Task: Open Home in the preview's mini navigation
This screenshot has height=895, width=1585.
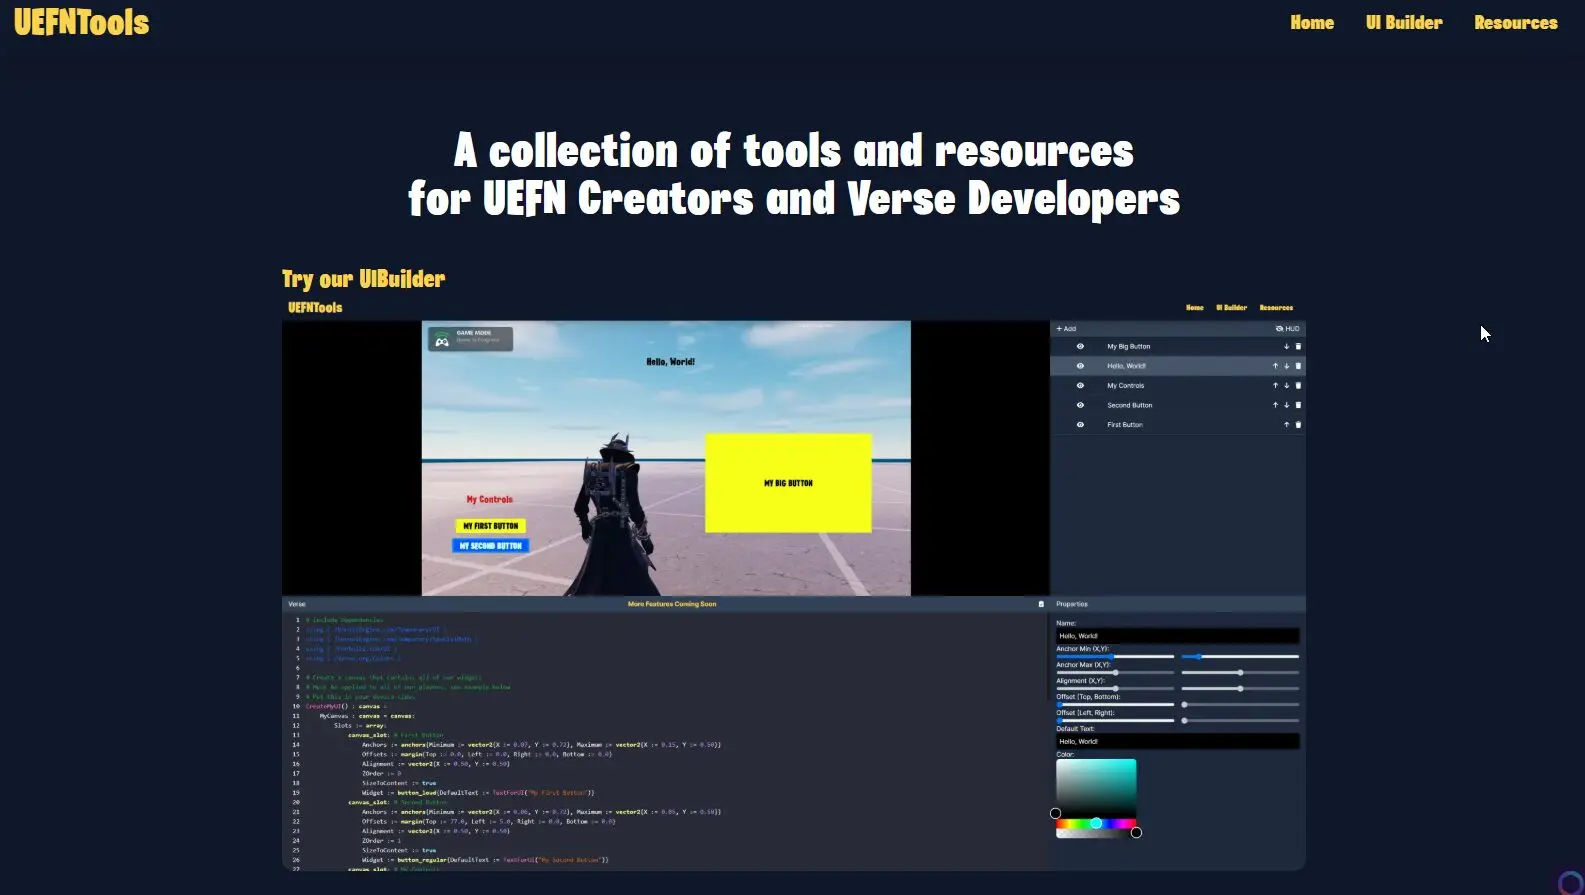Action: click(x=1195, y=308)
